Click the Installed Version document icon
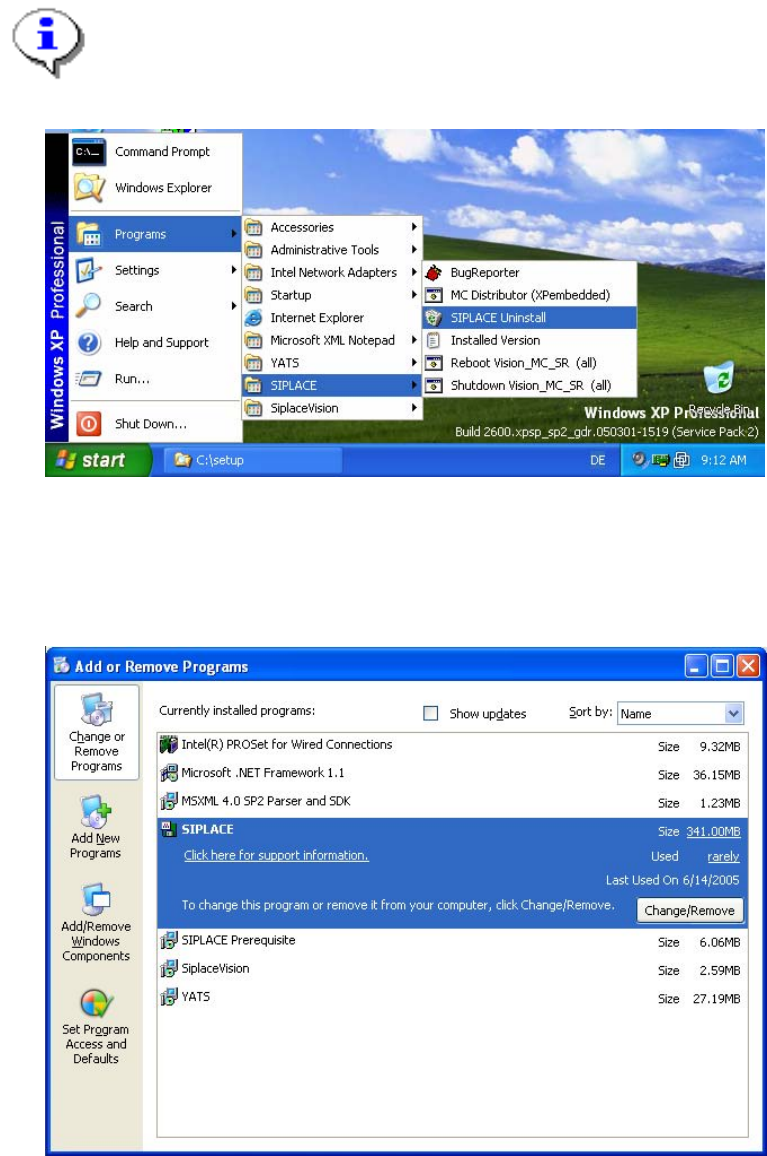Image resolution: width=767 pixels, height=1156 pixels. click(434, 340)
